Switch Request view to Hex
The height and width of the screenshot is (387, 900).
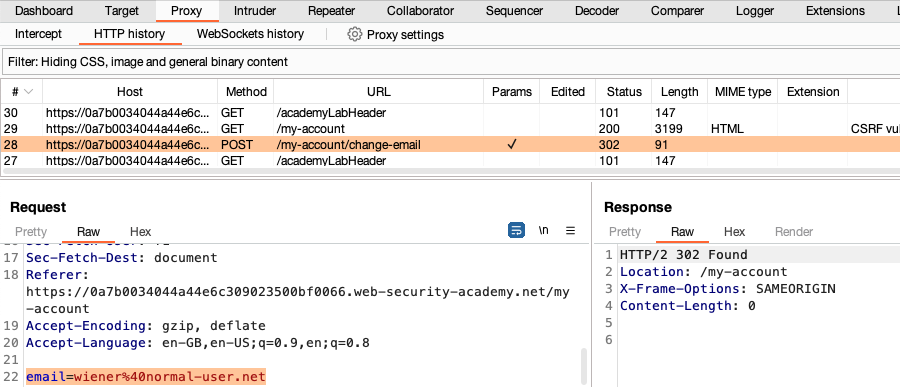[141, 231]
